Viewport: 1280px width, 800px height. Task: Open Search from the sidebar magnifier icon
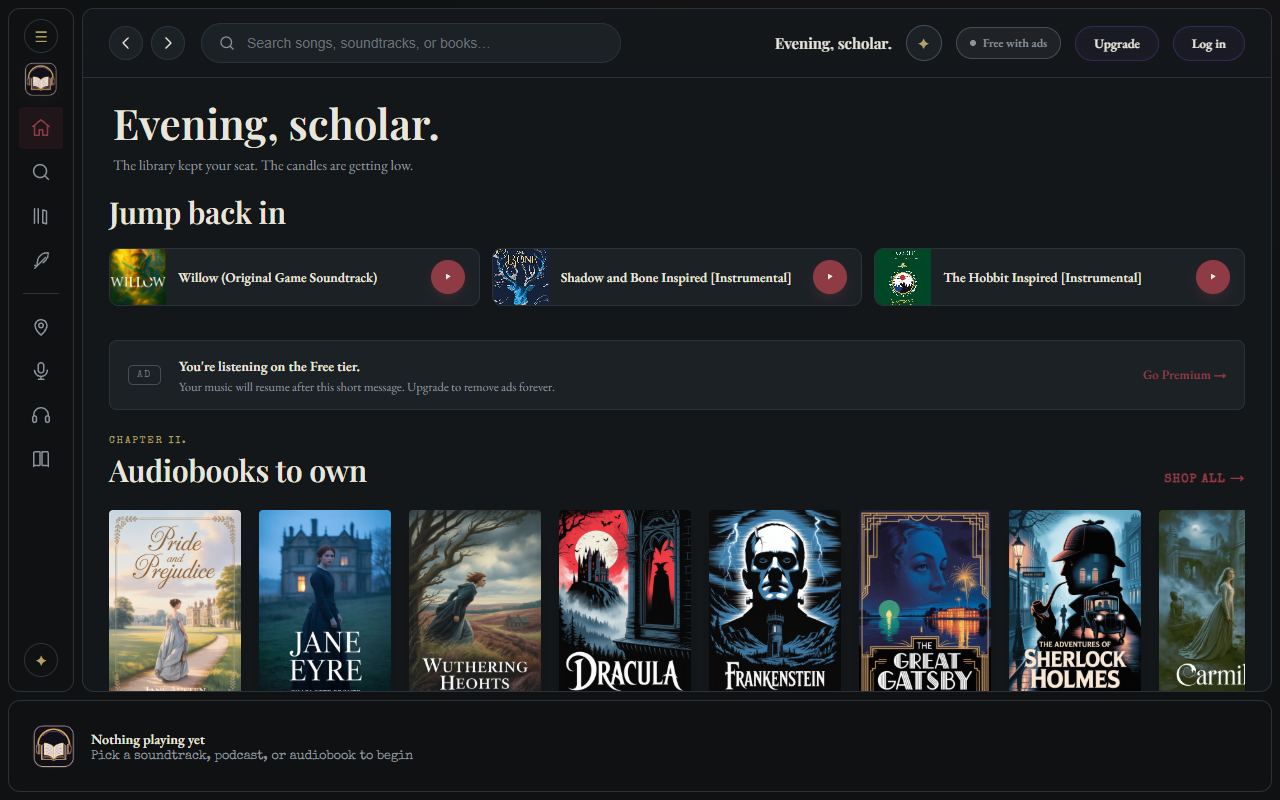(41, 172)
